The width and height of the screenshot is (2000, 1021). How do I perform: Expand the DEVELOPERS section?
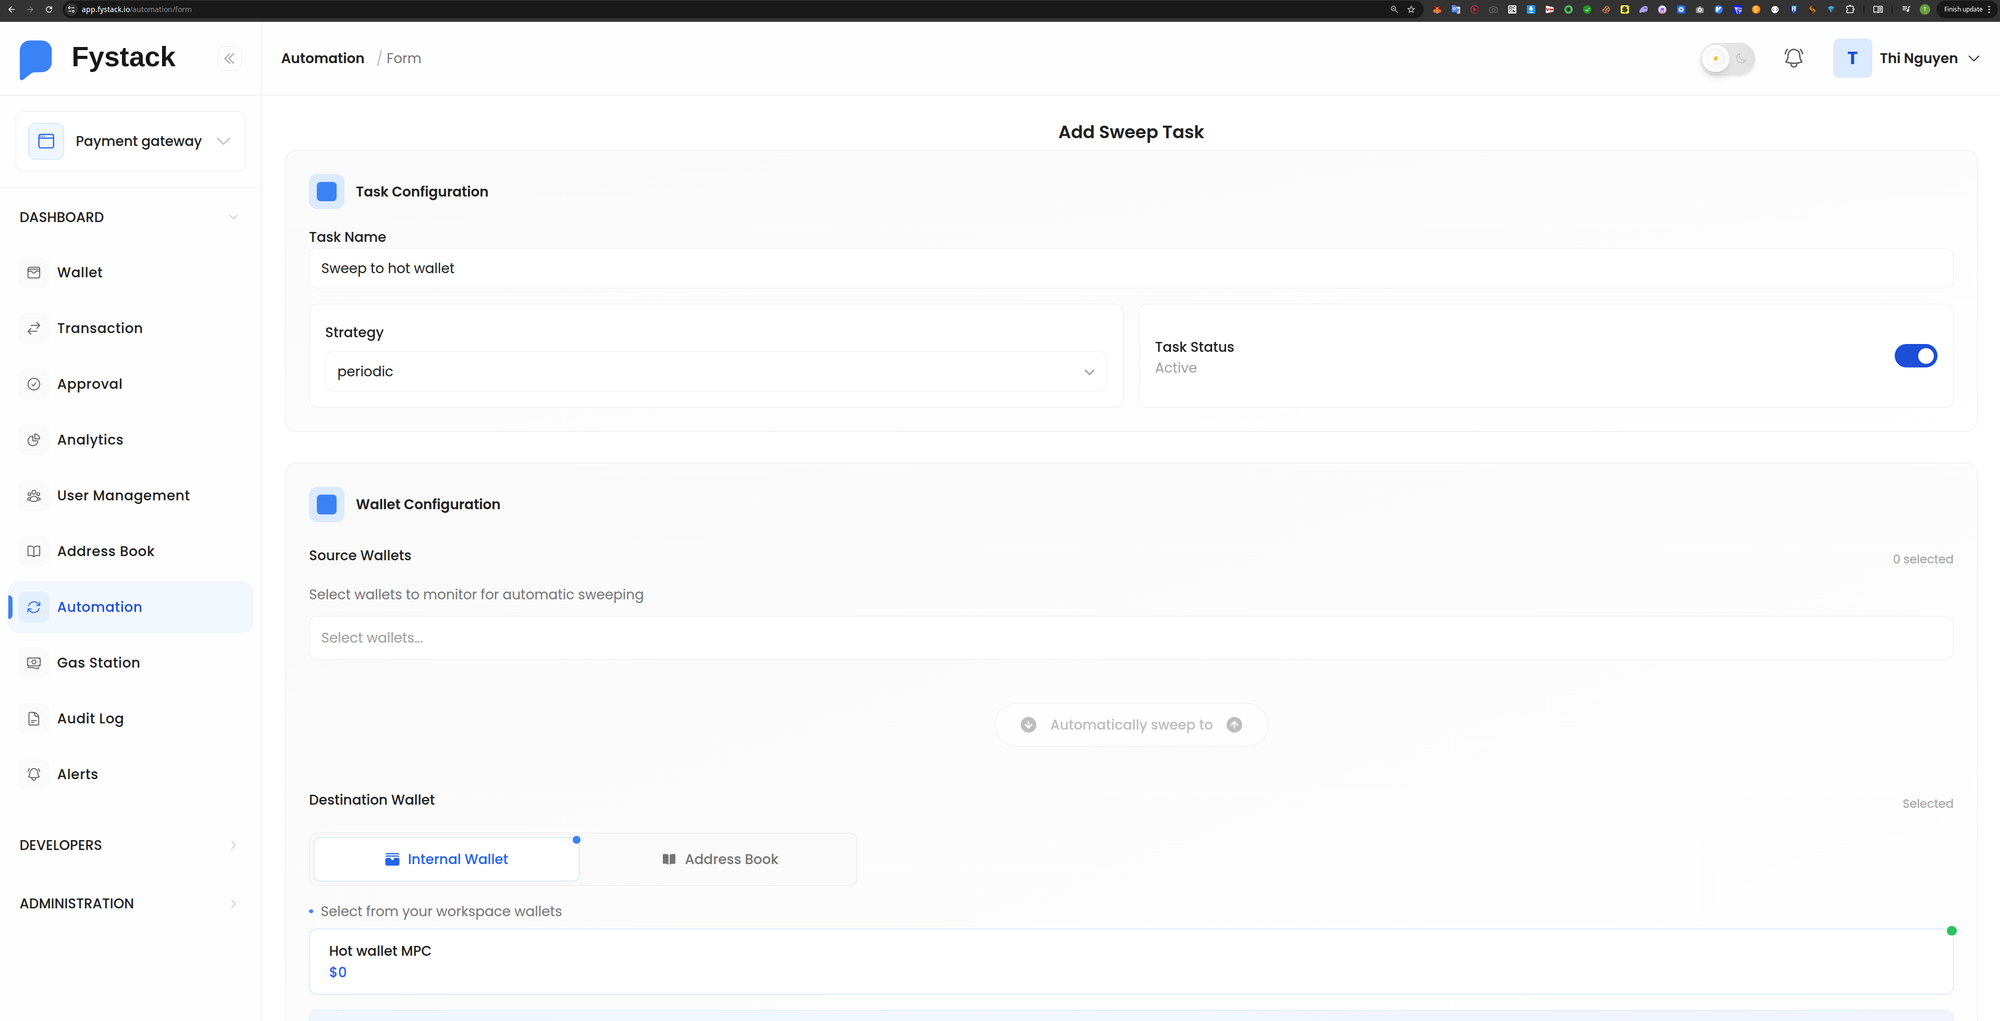pos(130,846)
